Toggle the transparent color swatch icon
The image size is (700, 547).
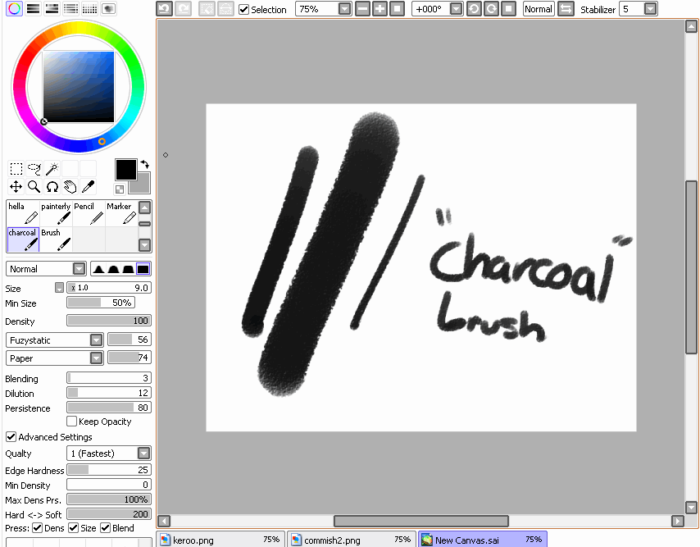(119, 189)
